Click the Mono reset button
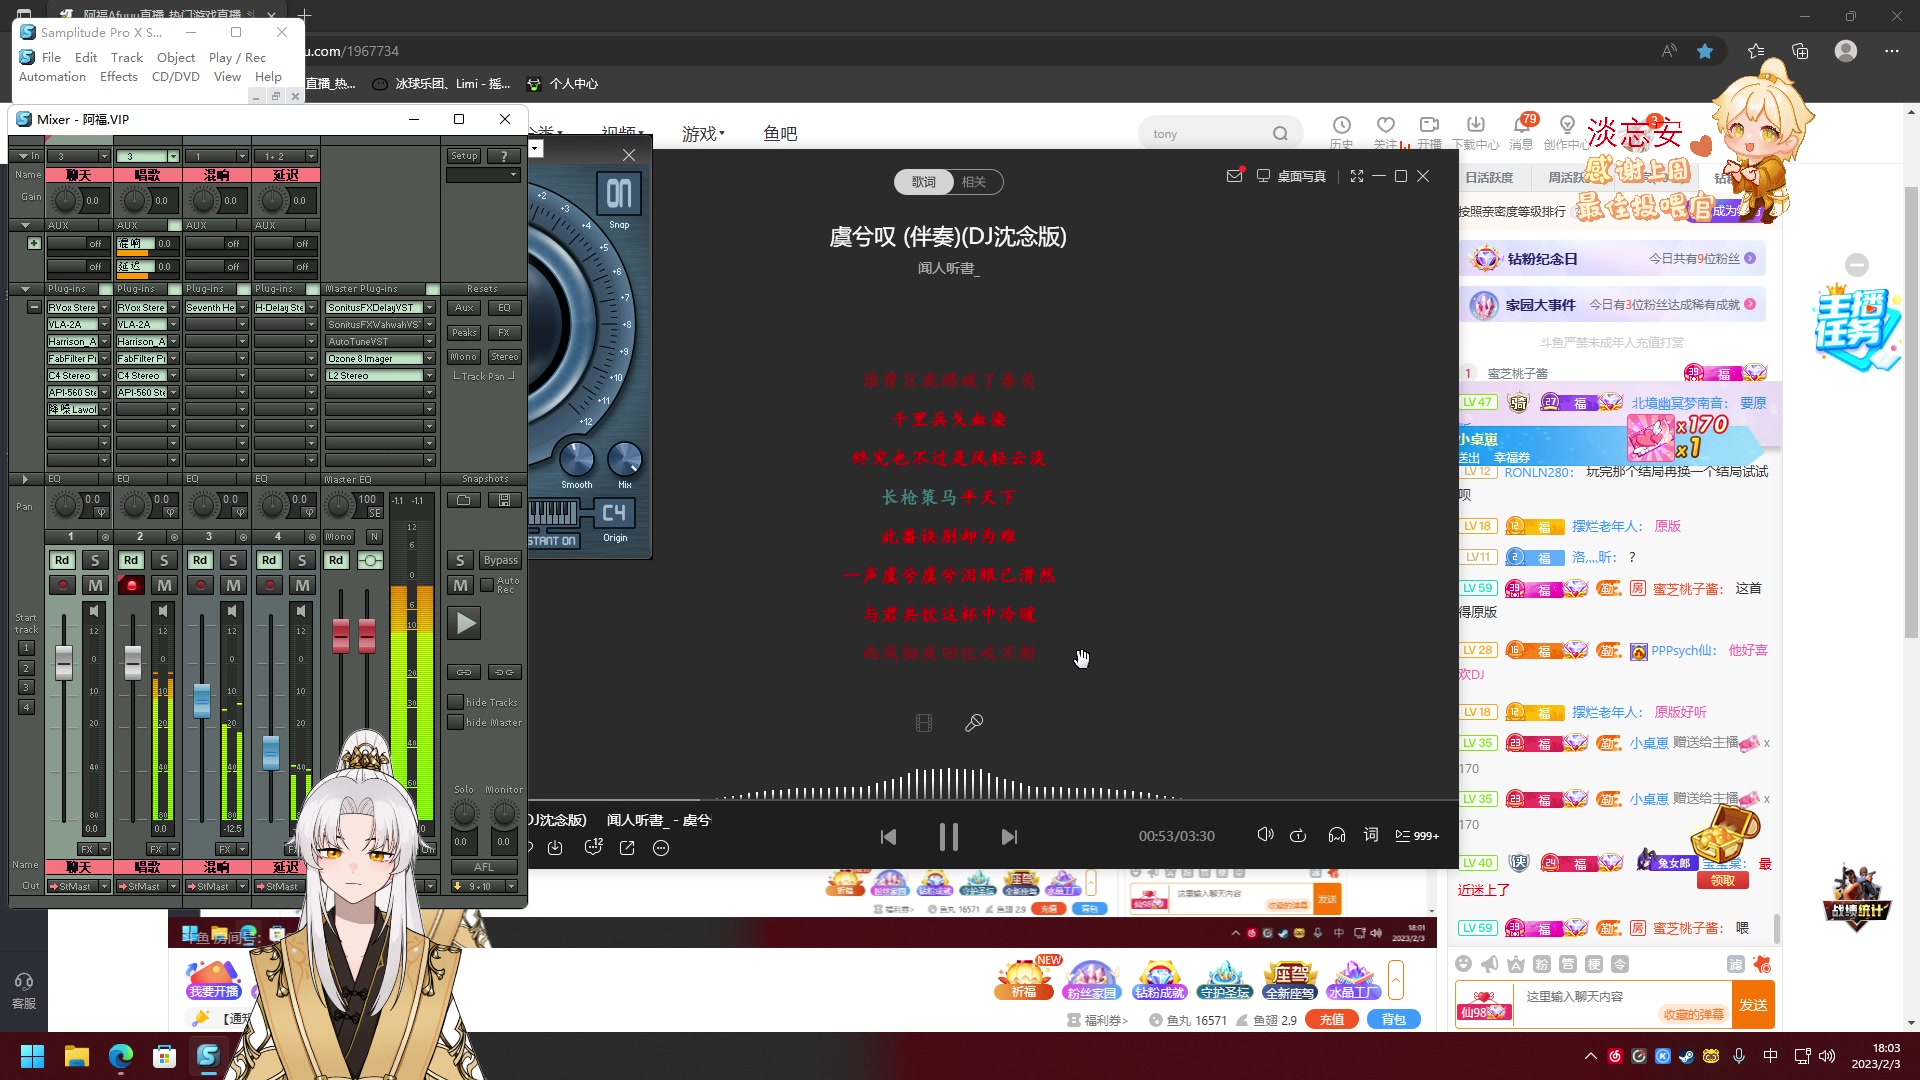The image size is (1920, 1080). 464,357
